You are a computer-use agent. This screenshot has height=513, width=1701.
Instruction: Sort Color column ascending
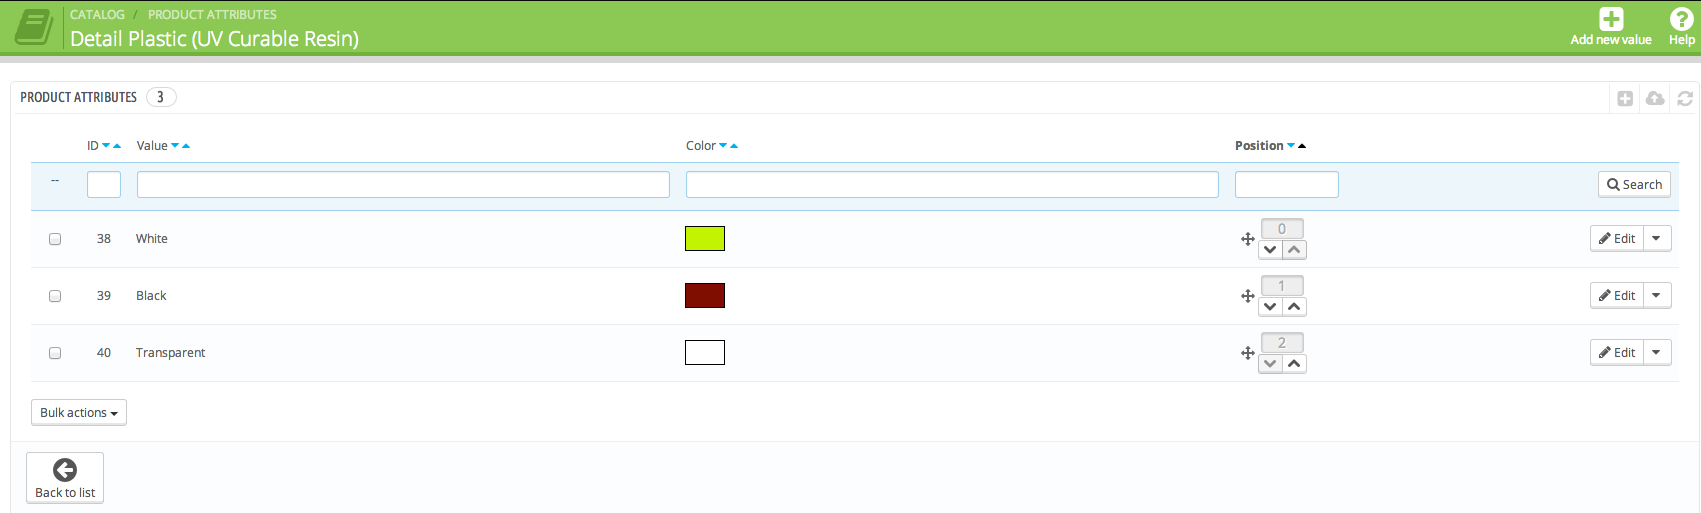tap(734, 146)
